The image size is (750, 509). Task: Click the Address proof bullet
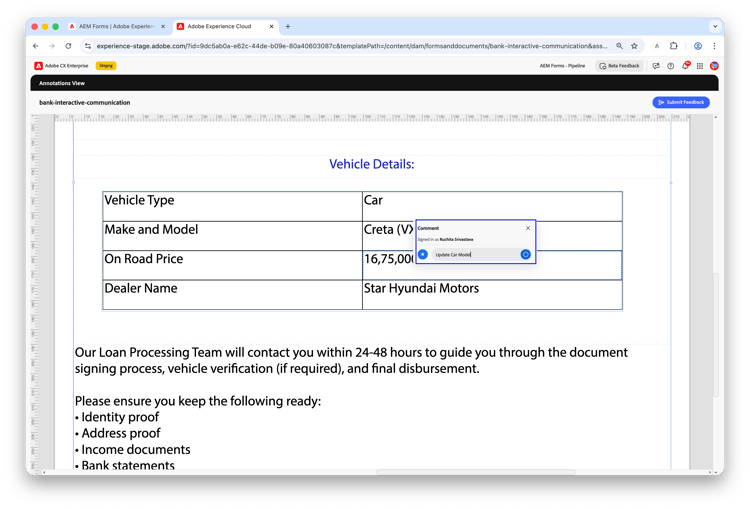(x=118, y=433)
